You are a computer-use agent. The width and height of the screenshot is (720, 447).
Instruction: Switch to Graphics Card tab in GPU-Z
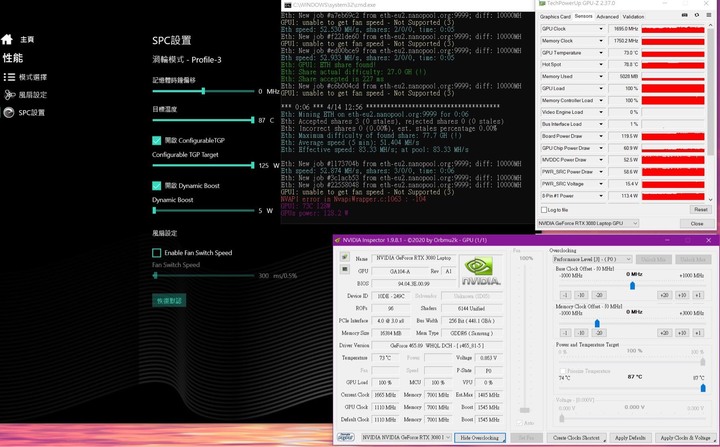click(x=555, y=17)
